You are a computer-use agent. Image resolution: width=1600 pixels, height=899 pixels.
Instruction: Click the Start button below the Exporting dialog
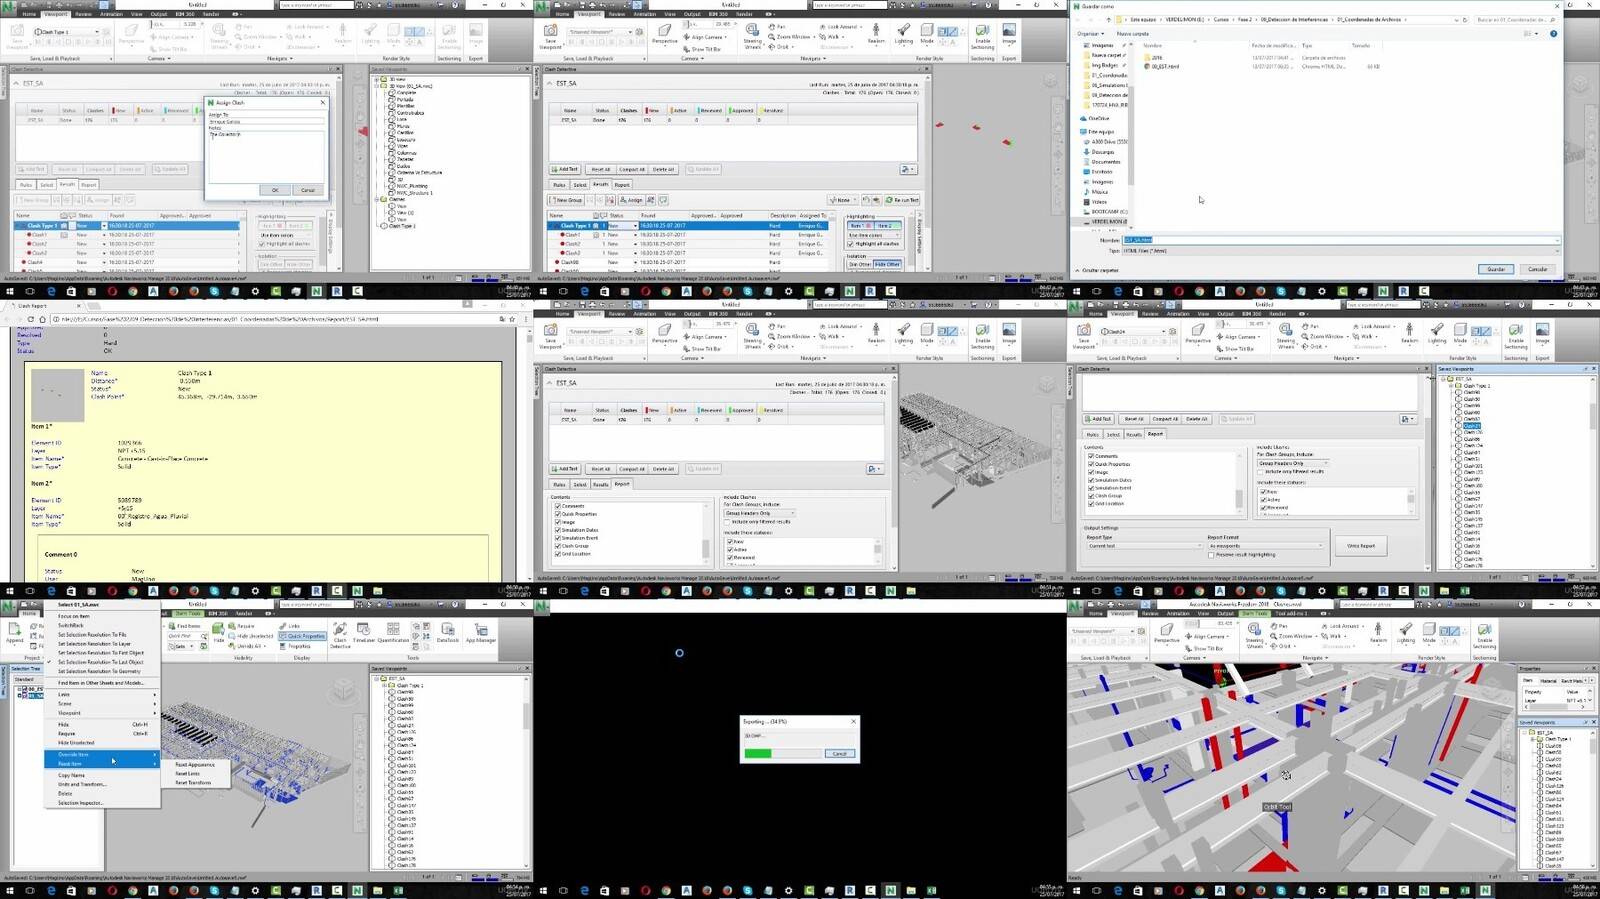543,890
